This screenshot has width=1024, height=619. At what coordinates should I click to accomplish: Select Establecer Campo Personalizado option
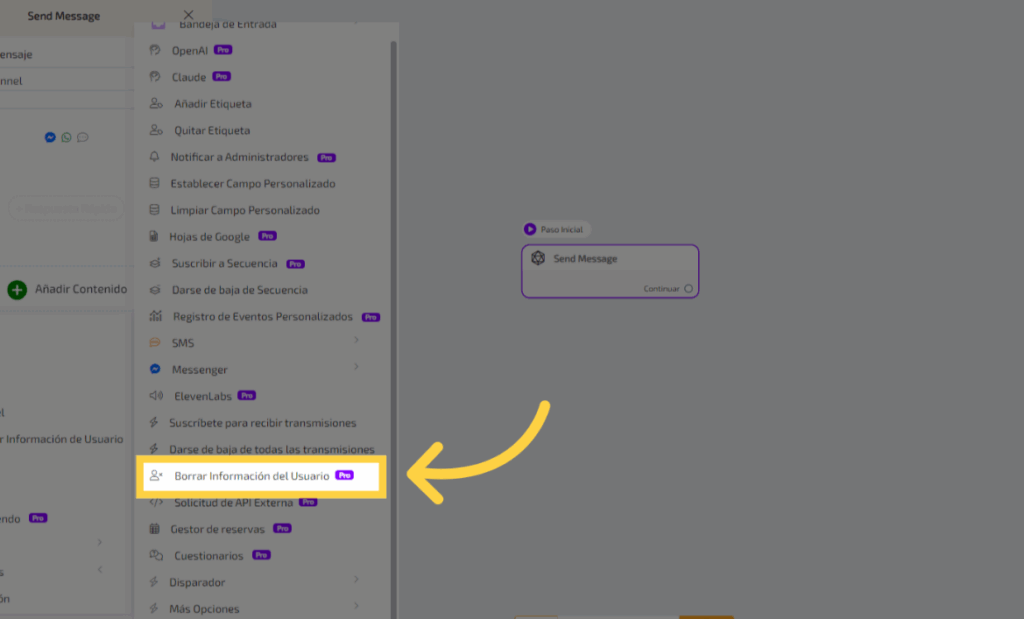click(x=252, y=184)
